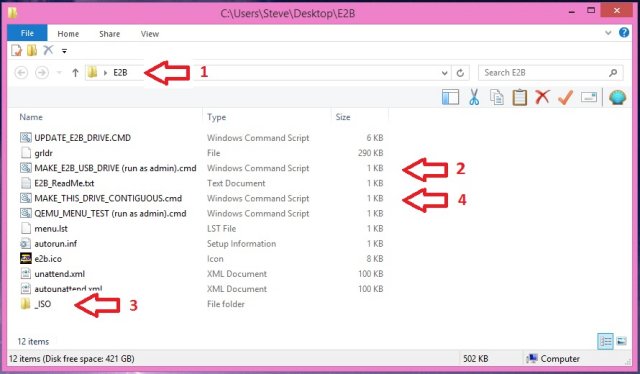Viewport: 640px width, 374px height.
Task: Click the search magnifier icon
Action: (x=613, y=73)
